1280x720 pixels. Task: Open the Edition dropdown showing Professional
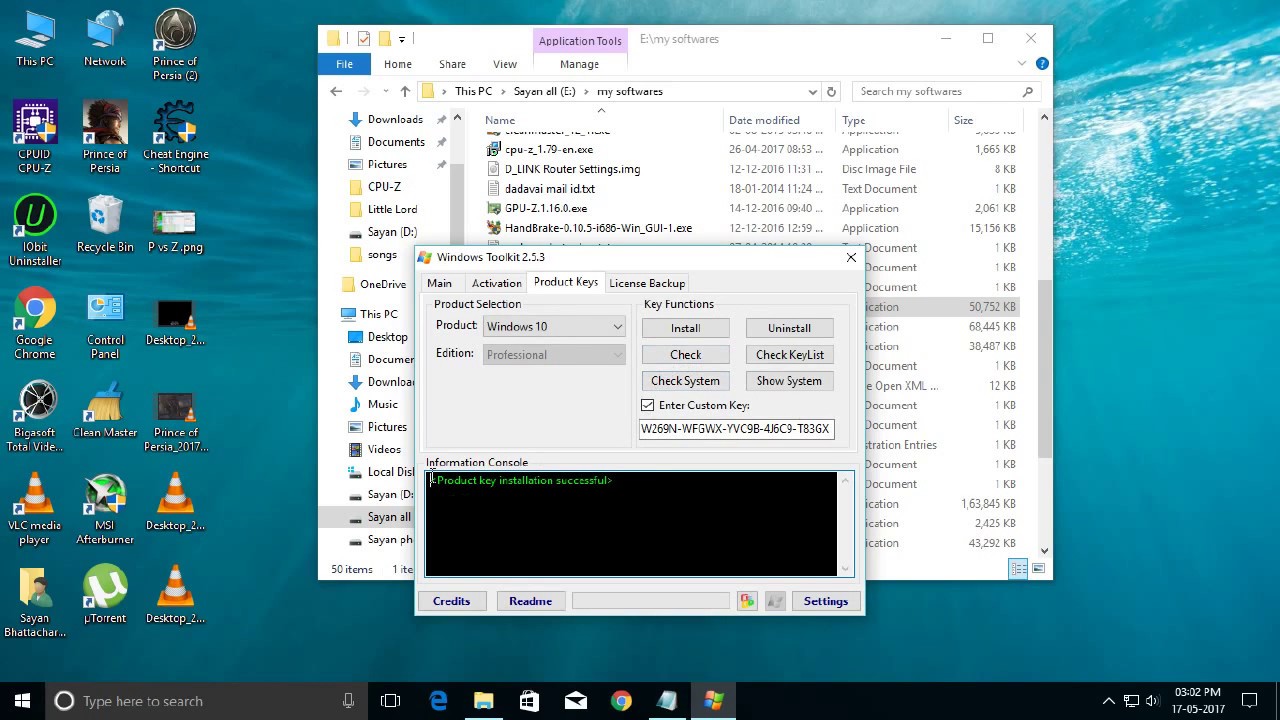click(554, 355)
